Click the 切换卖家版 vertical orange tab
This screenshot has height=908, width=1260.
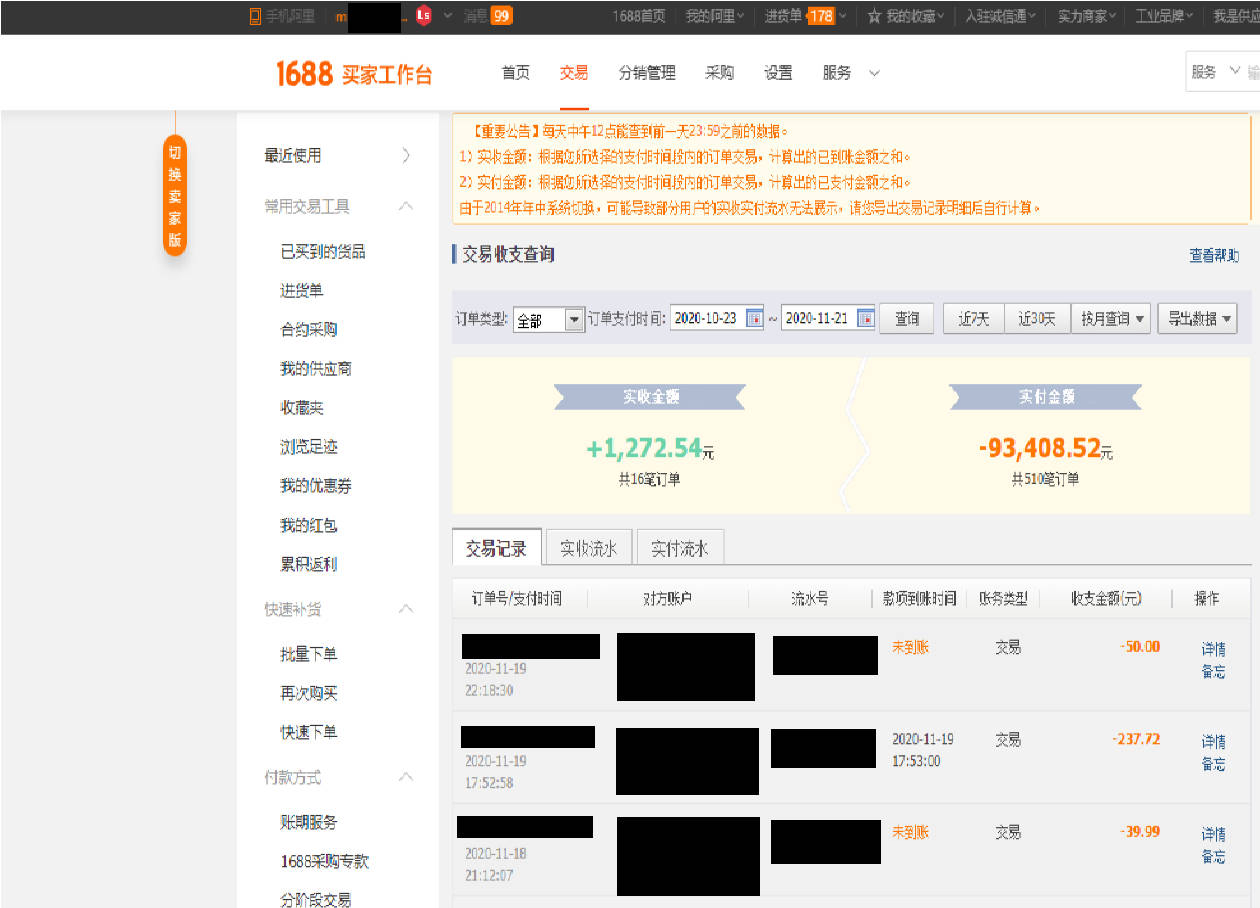[x=175, y=195]
